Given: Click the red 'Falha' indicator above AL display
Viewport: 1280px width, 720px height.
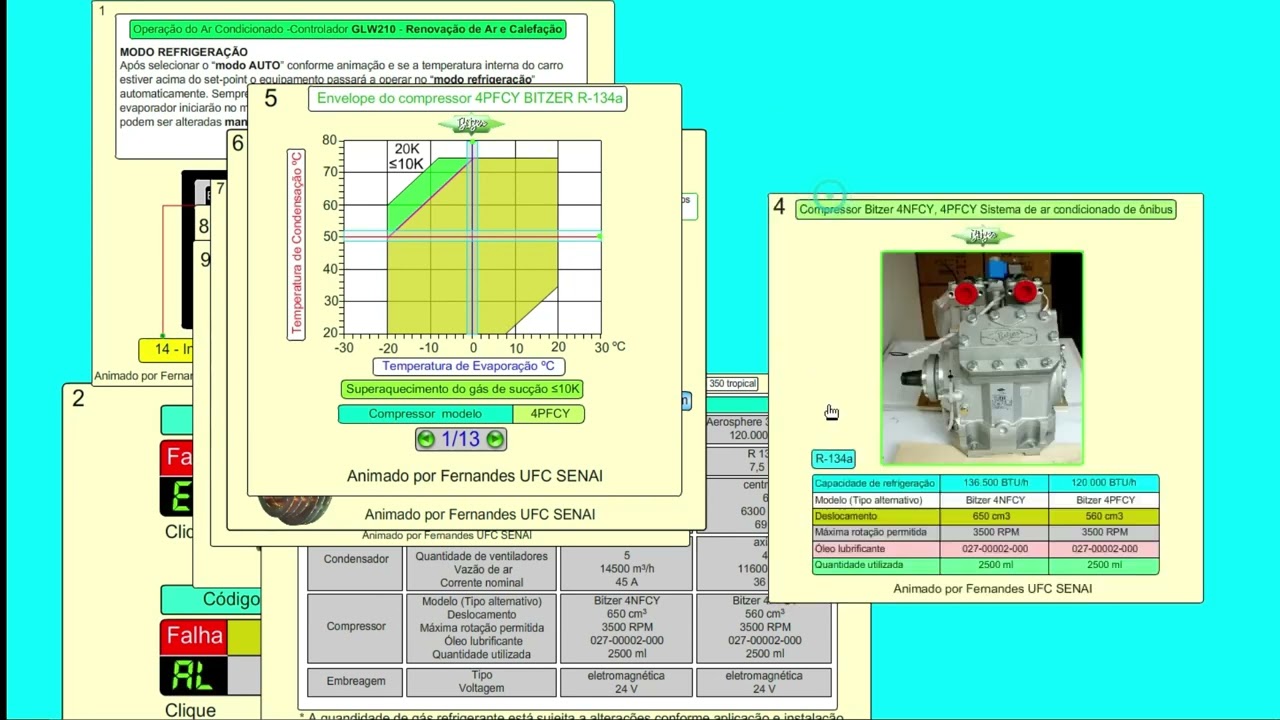Looking at the screenshot, I should (x=195, y=637).
